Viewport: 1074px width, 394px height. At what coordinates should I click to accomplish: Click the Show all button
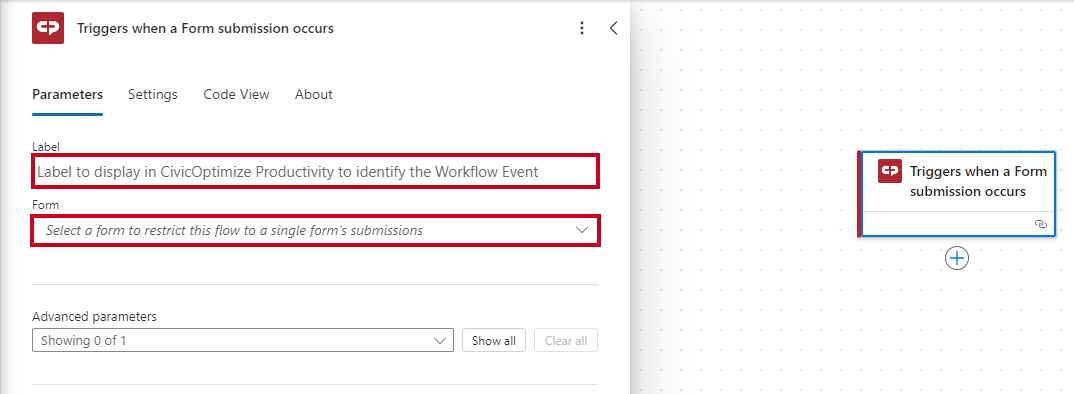(x=494, y=341)
